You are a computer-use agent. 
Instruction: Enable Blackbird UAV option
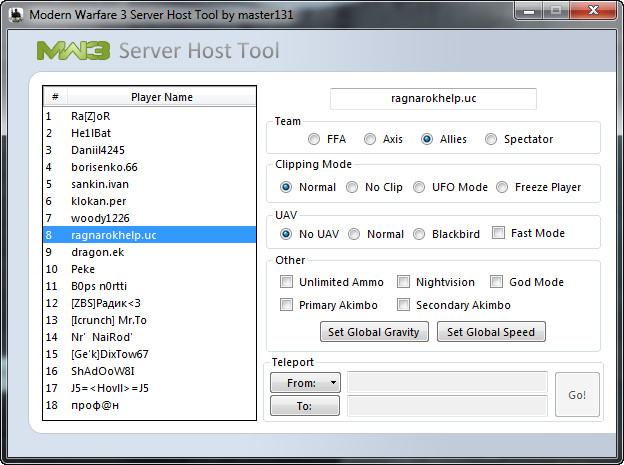coord(419,234)
